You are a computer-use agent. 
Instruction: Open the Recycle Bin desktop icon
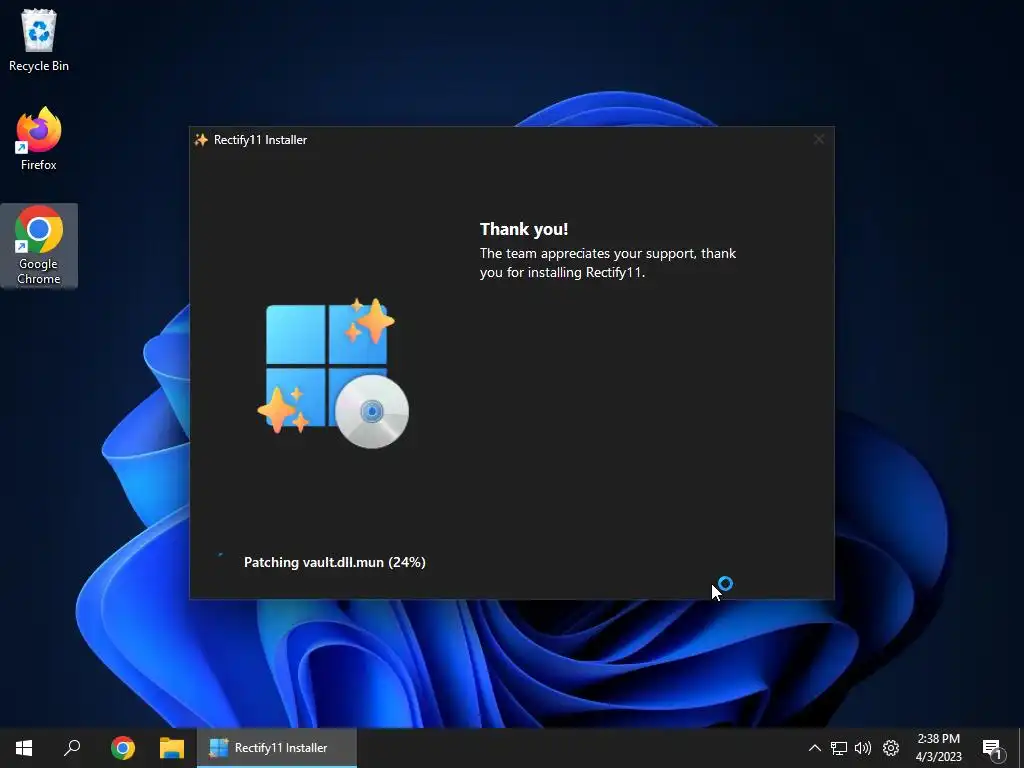[x=39, y=39]
